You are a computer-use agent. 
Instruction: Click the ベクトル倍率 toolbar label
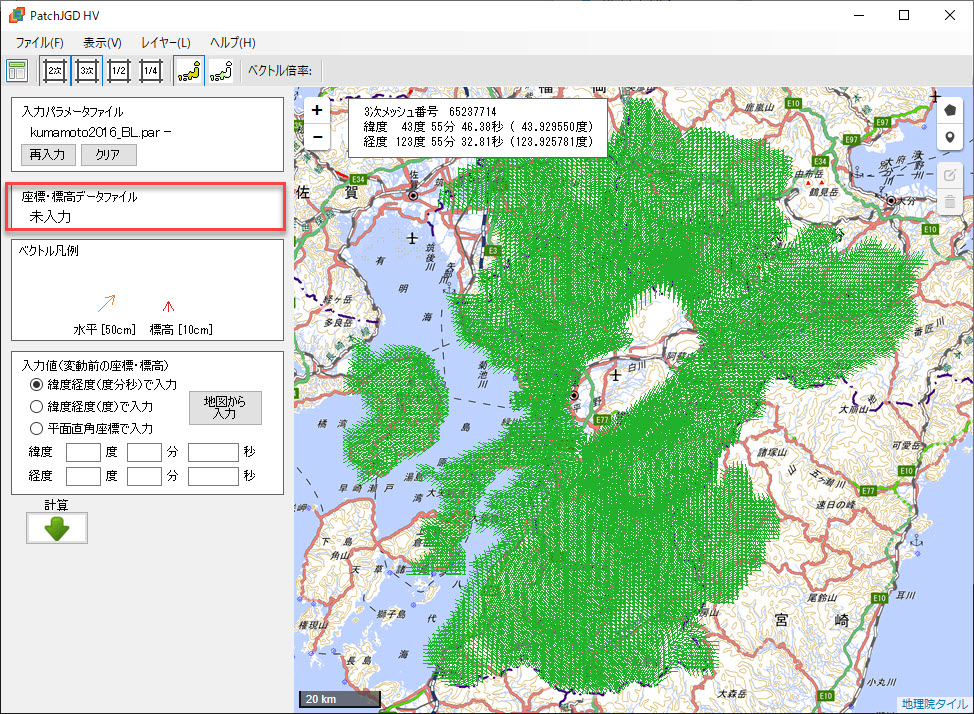point(280,71)
